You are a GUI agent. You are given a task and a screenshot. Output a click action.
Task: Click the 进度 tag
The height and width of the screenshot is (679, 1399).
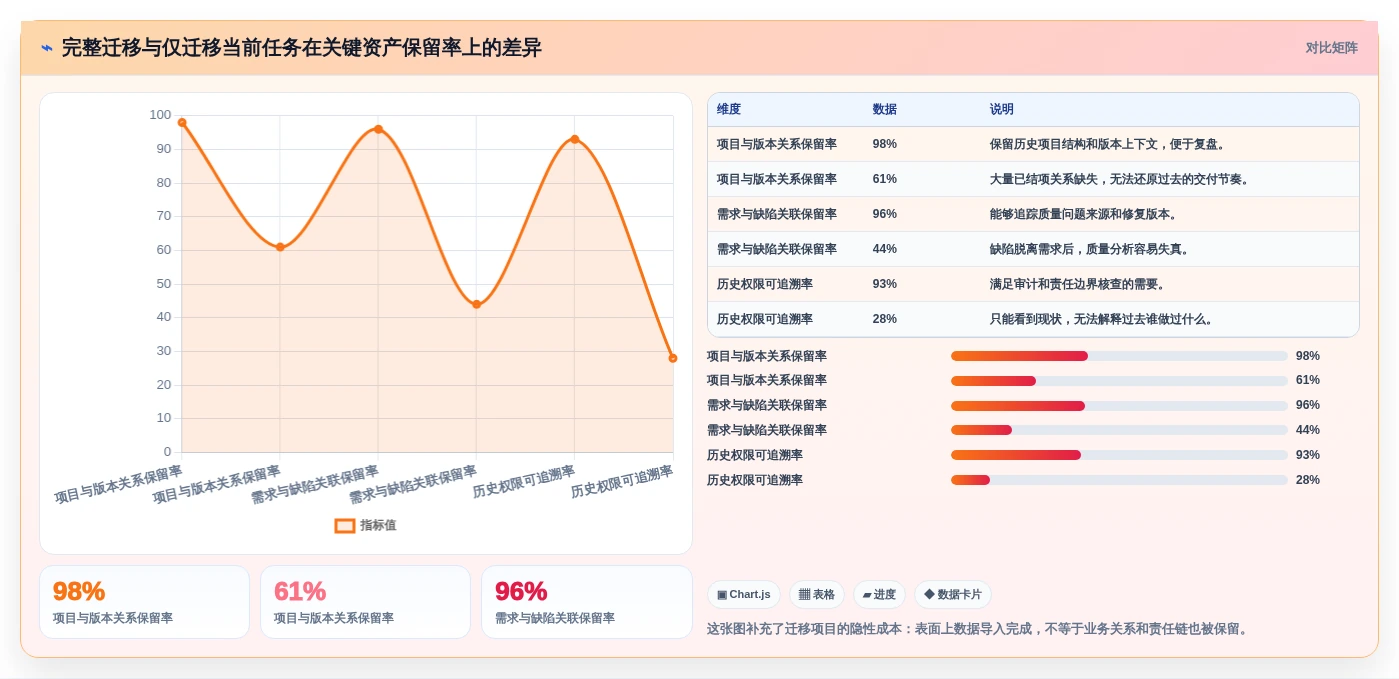[879, 594]
